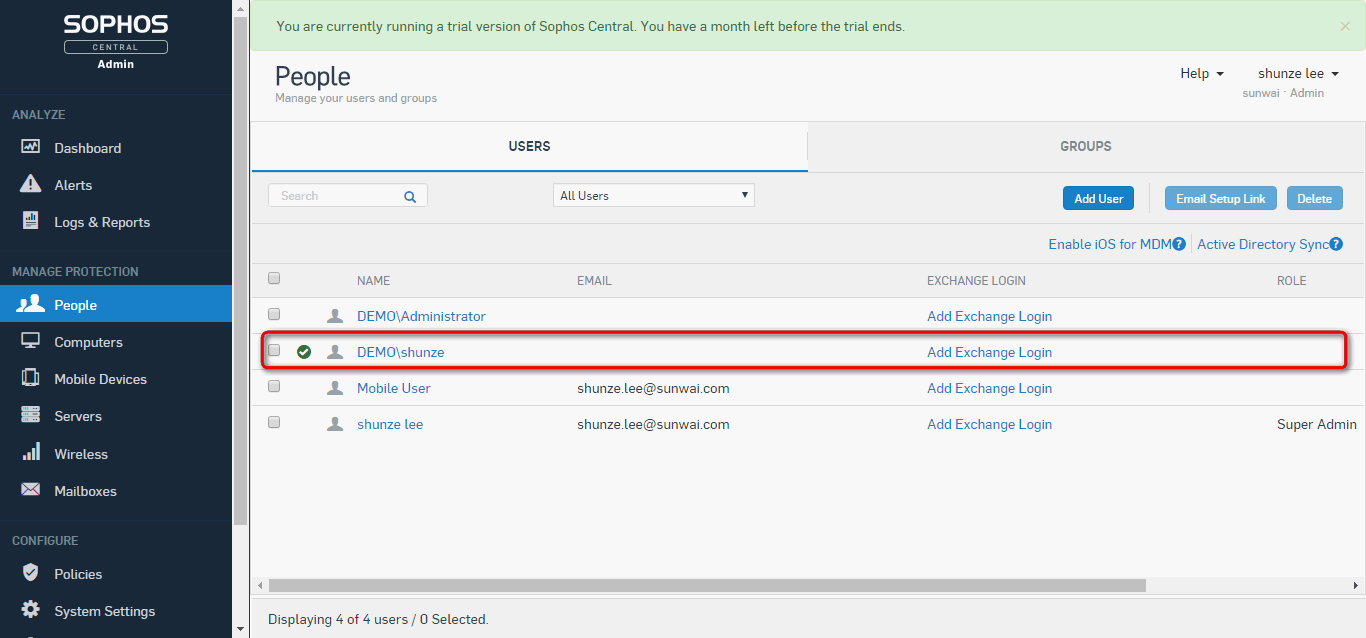
Task: Sort by the NAME column header
Action: tap(373, 281)
